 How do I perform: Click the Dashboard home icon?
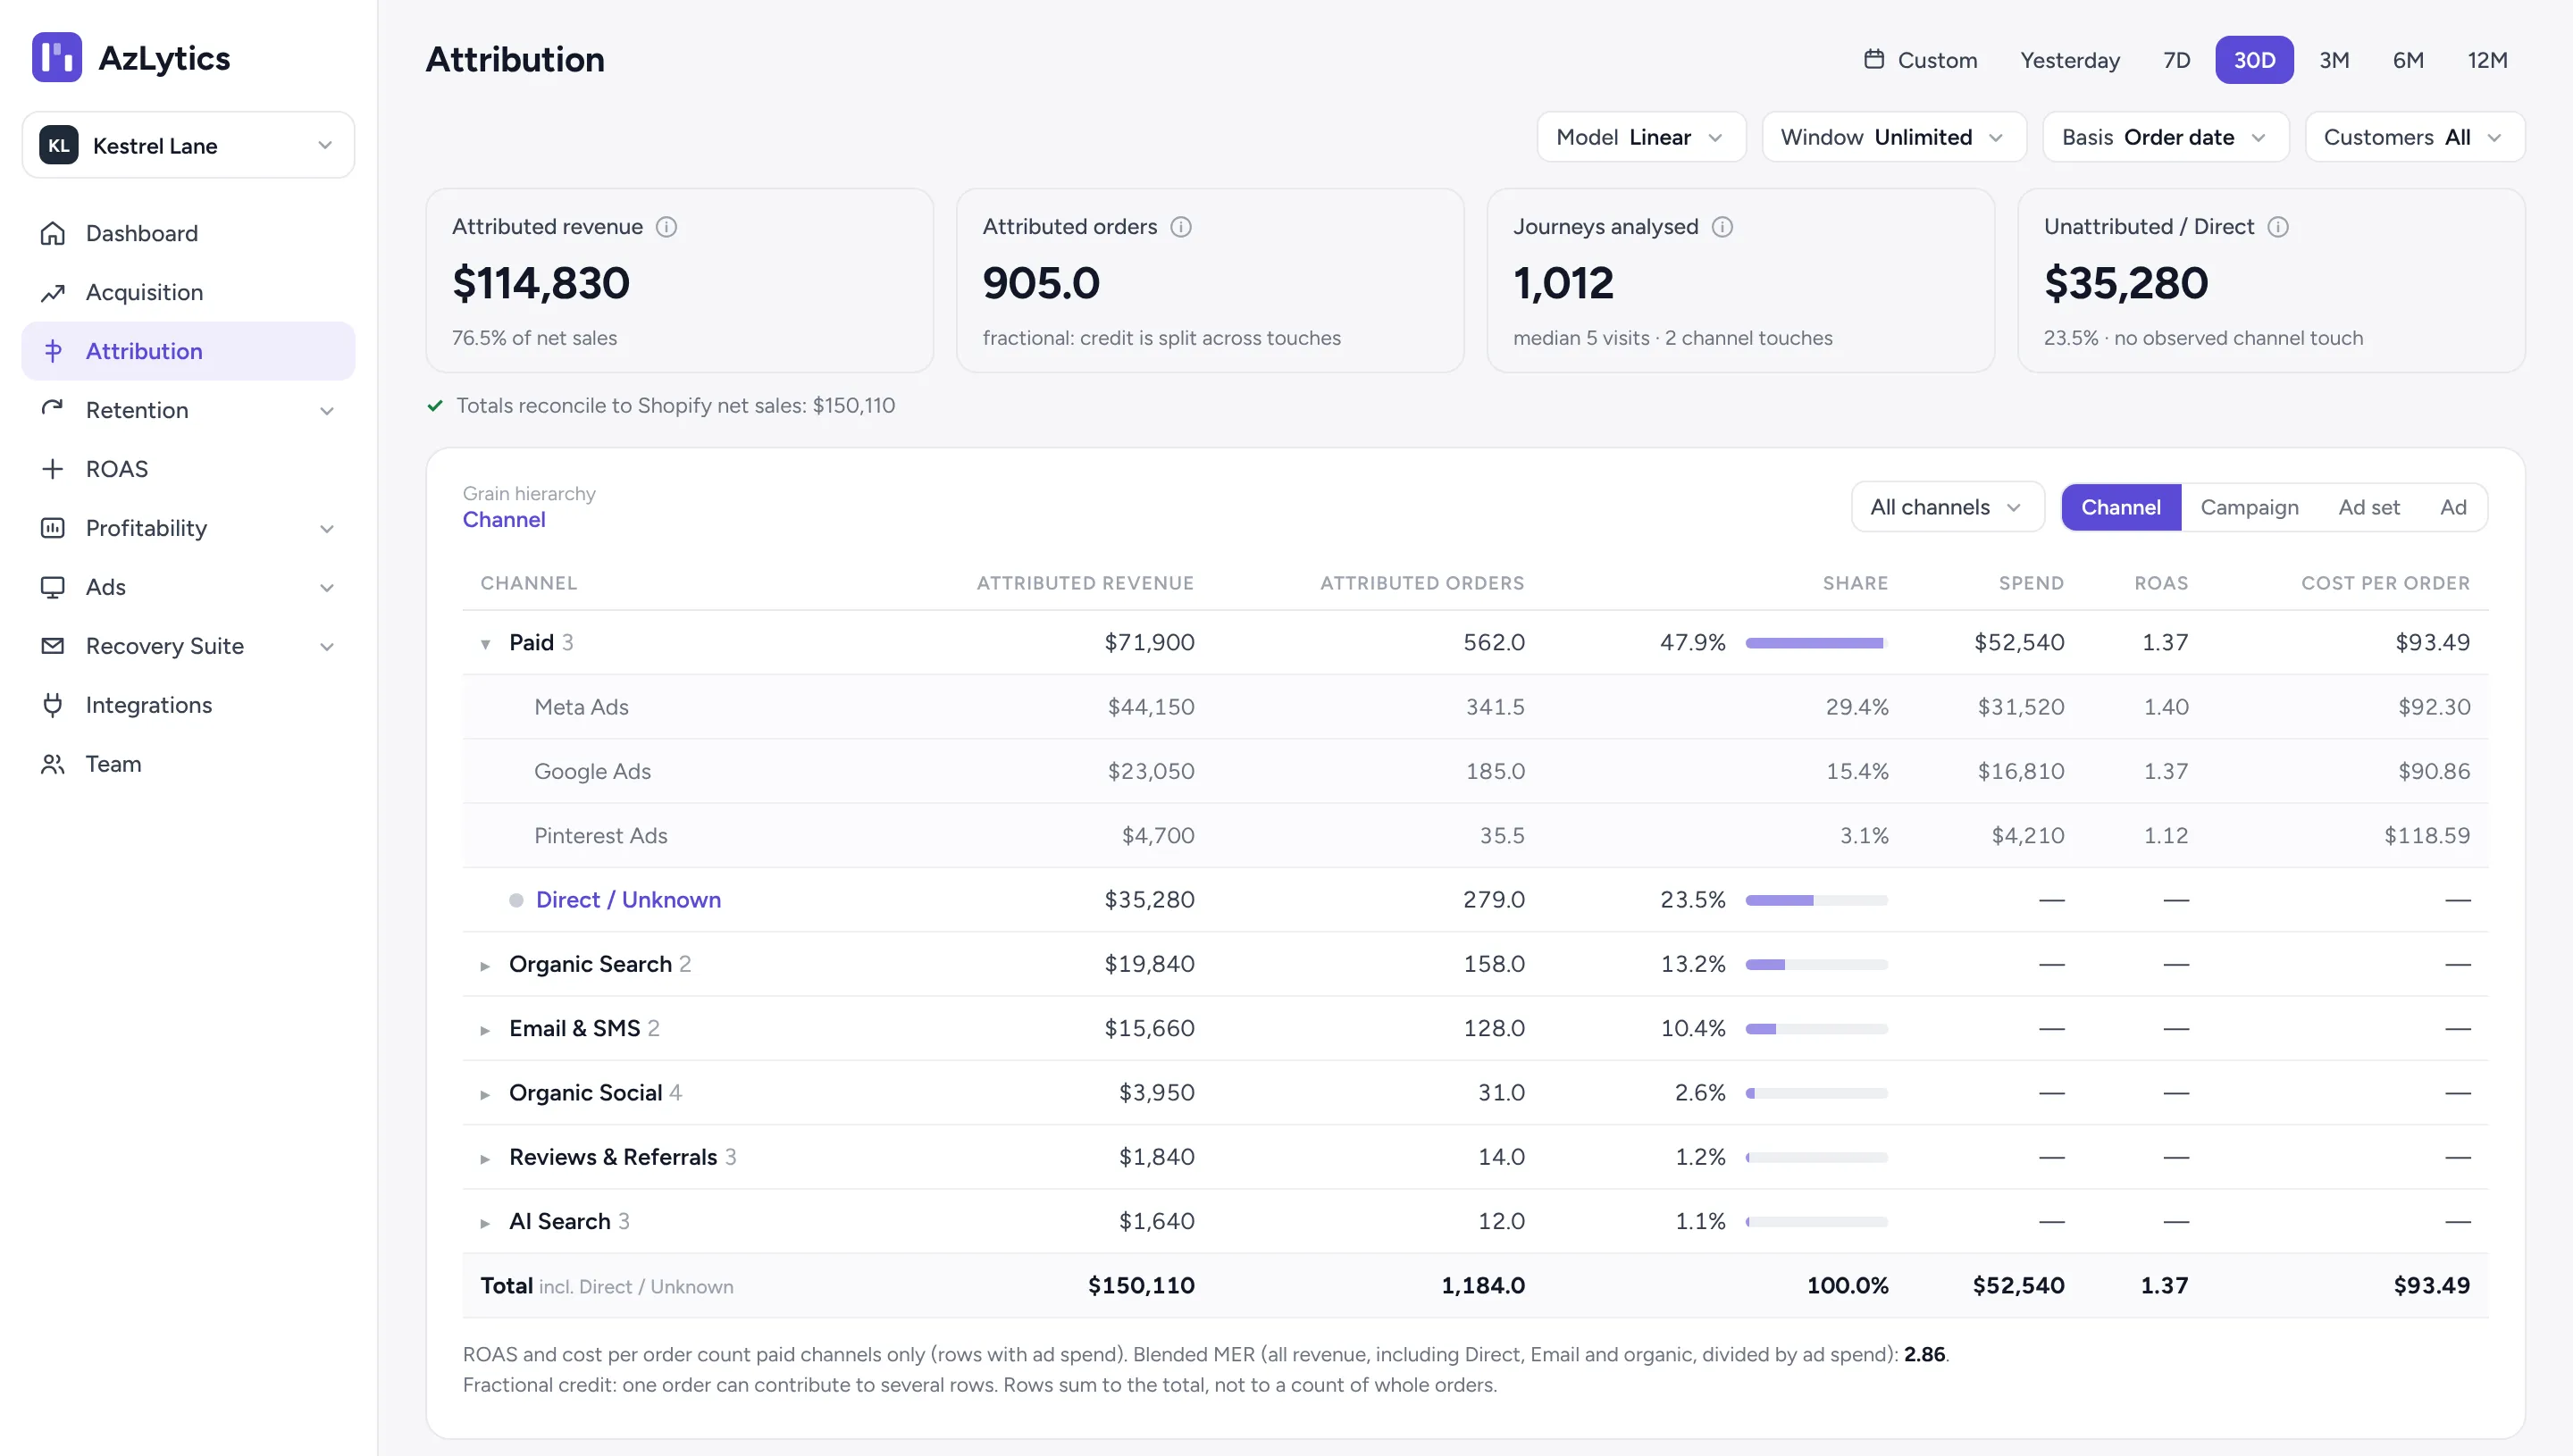[53, 233]
